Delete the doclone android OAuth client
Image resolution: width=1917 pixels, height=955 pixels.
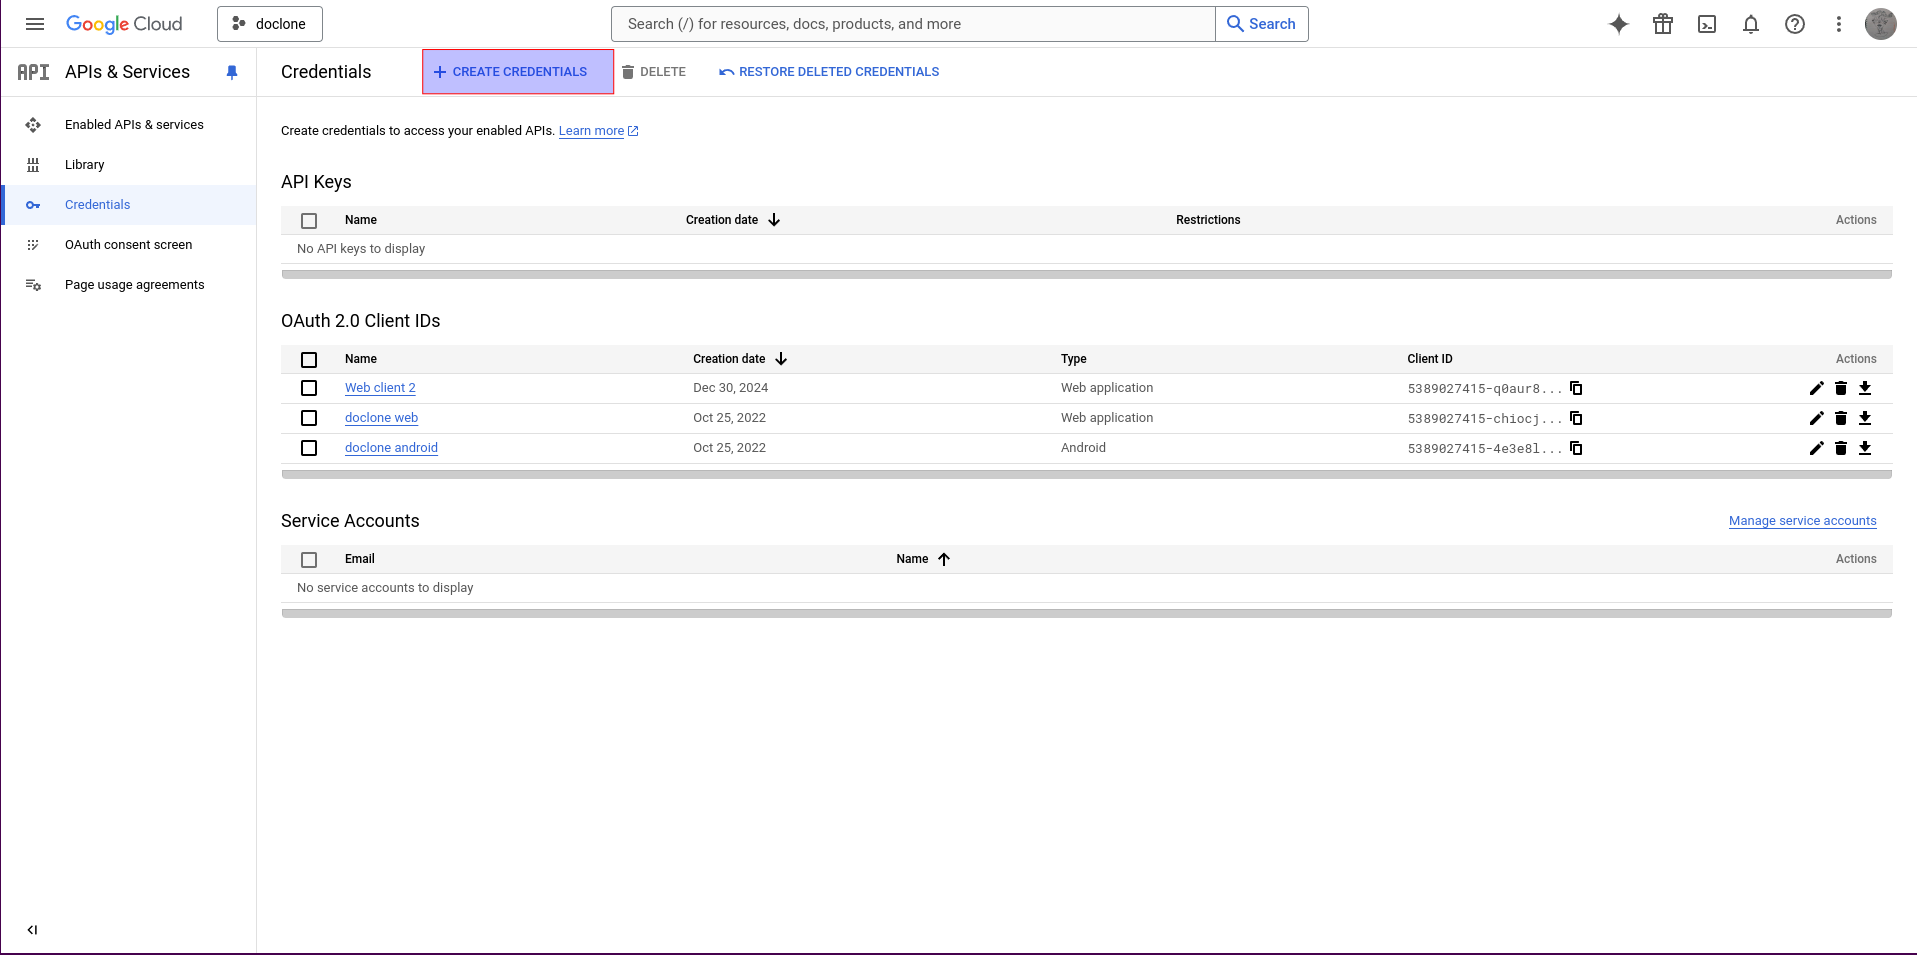coord(1840,448)
